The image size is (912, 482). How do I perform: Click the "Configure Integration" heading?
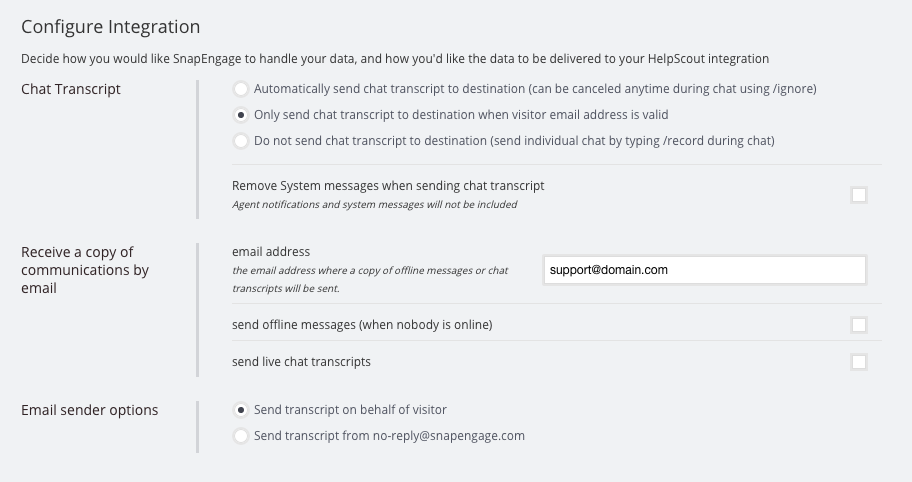[x=111, y=27]
